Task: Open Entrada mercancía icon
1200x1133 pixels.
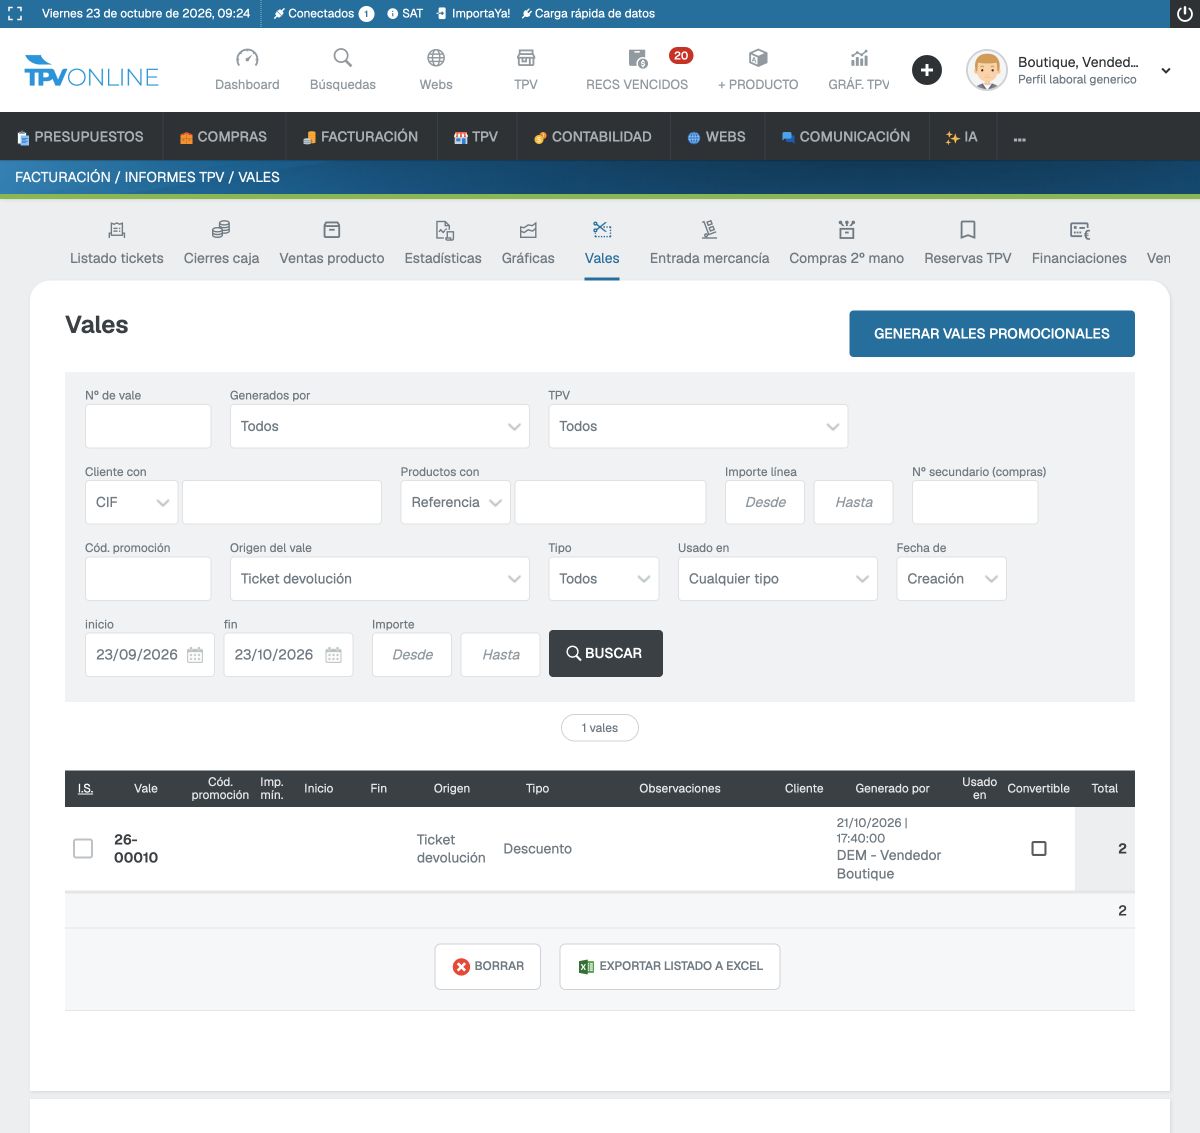Action: 709,230
